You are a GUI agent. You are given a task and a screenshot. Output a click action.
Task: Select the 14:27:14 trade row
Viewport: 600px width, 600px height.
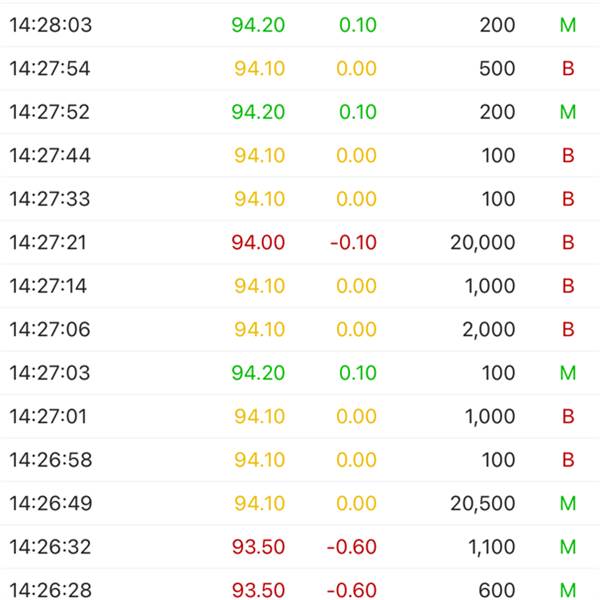point(300,286)
